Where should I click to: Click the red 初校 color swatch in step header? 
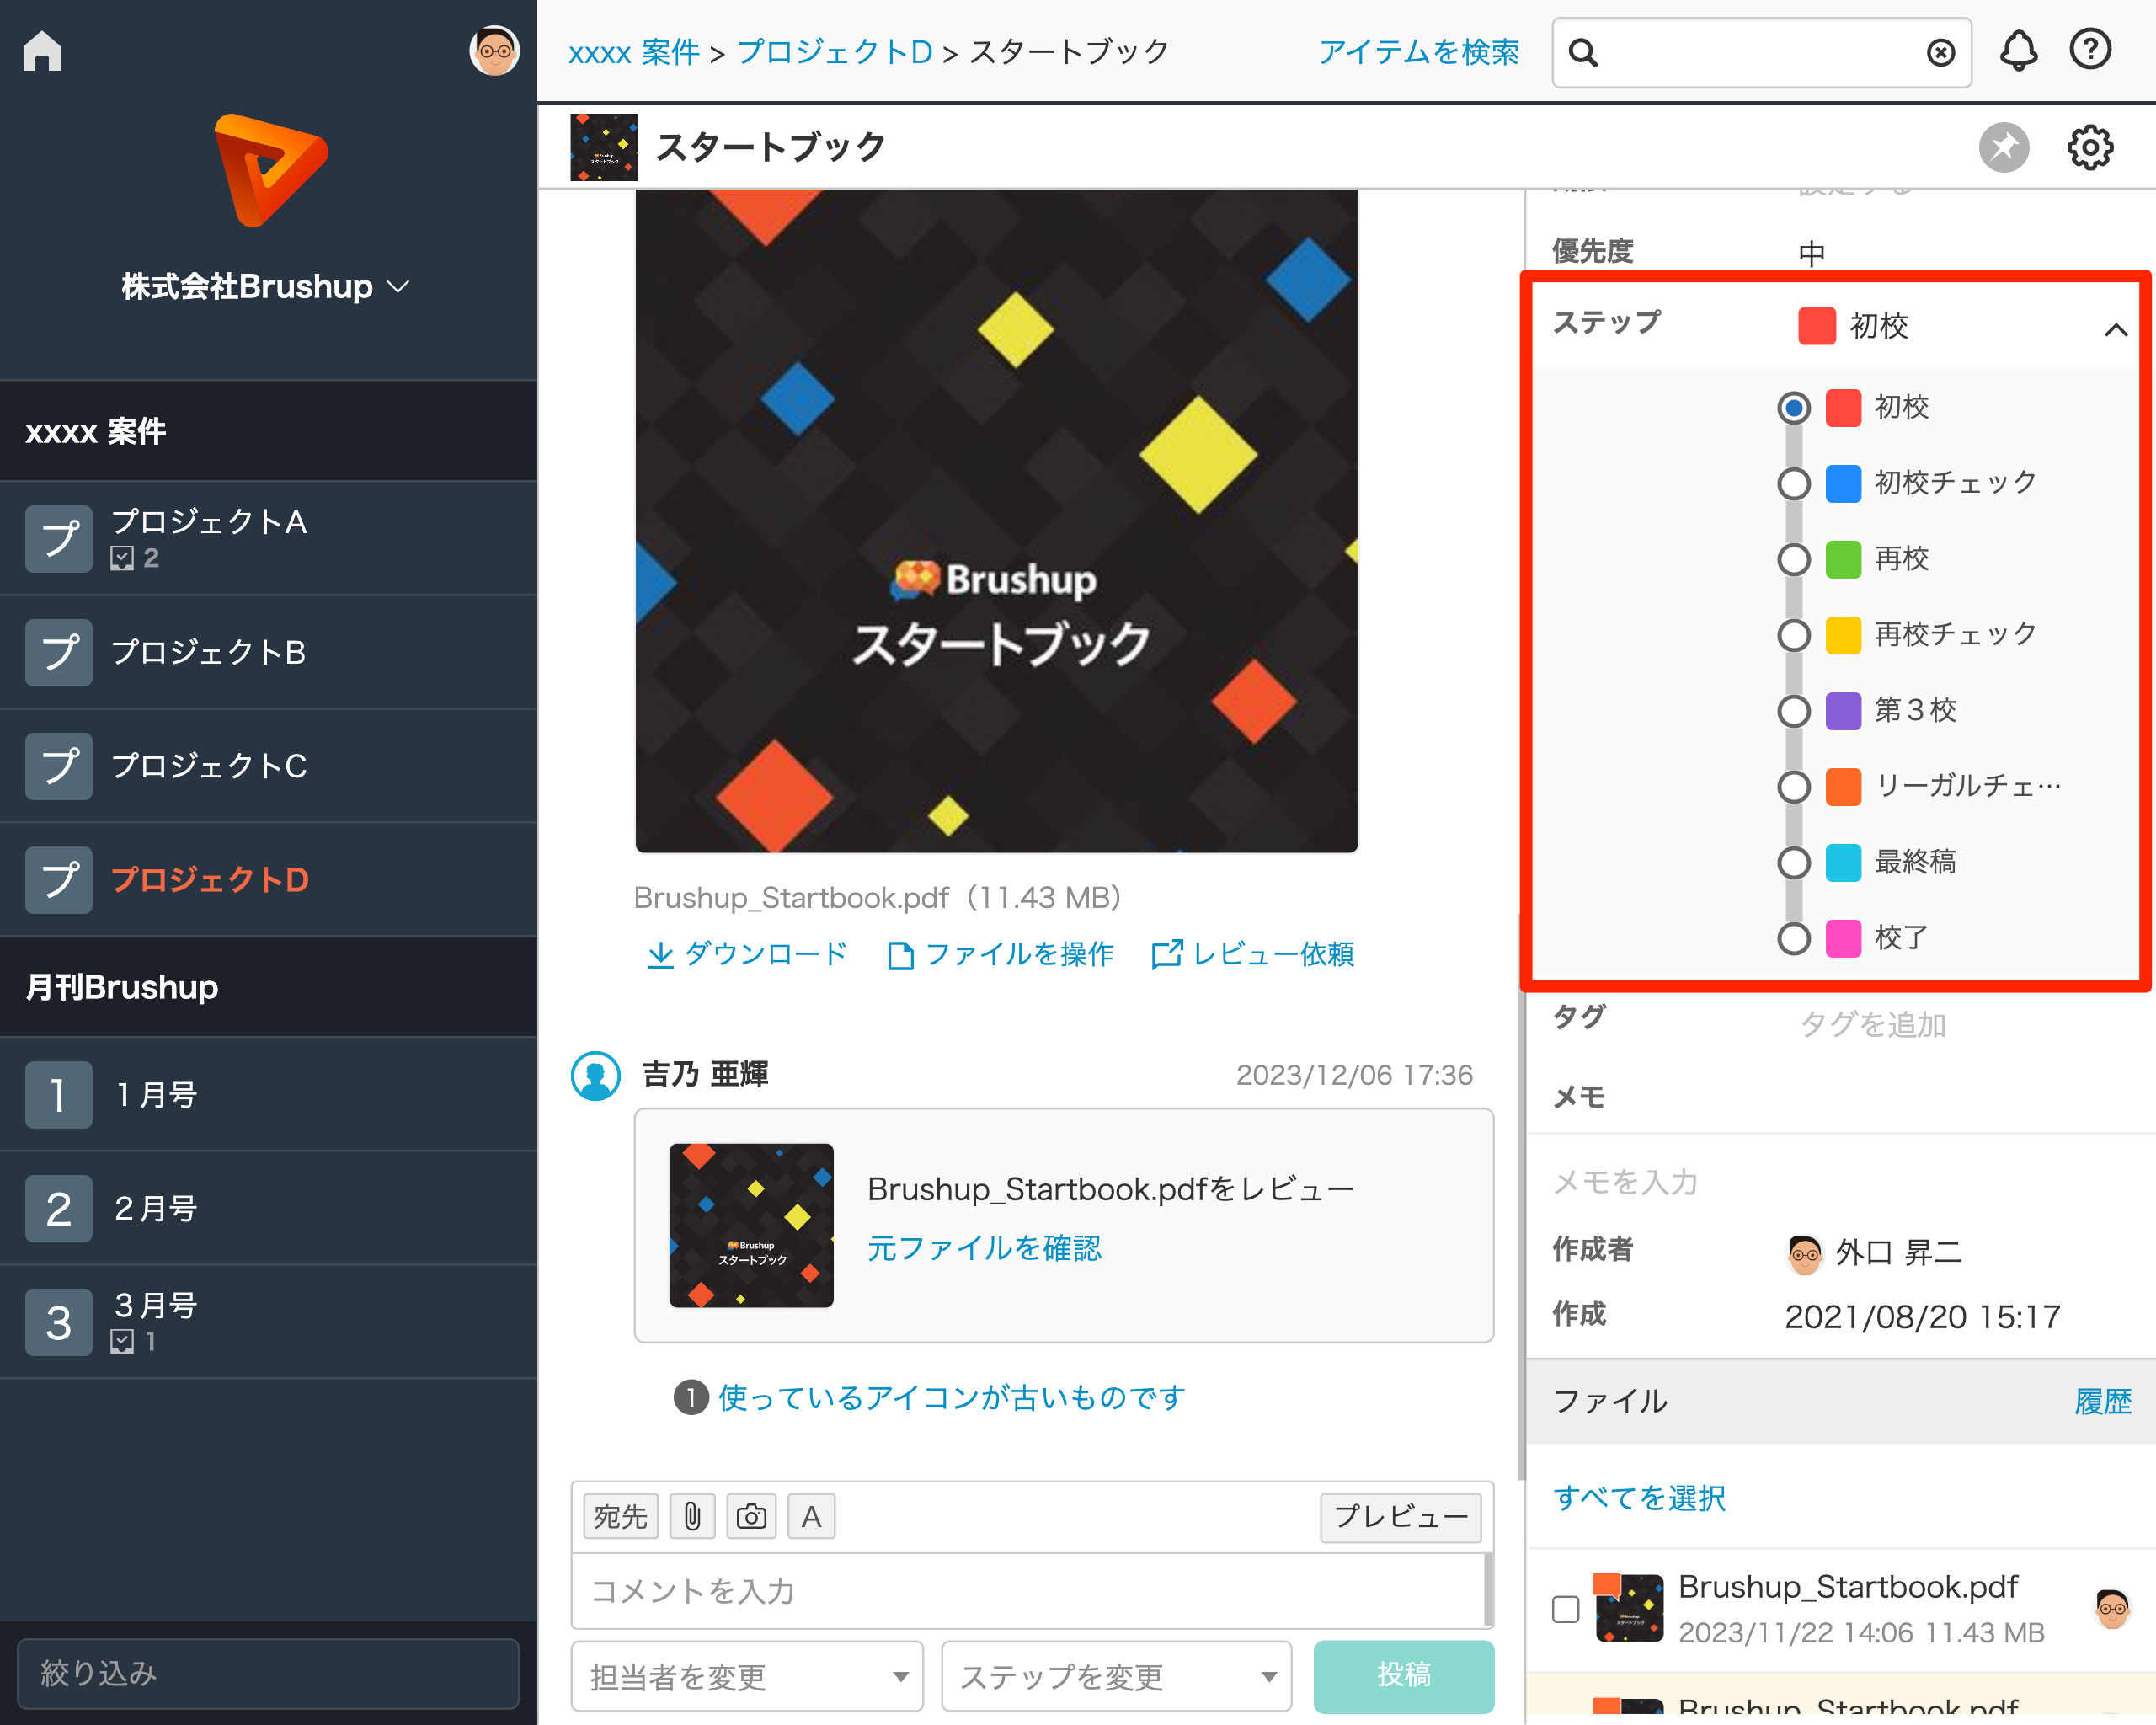1817,326
